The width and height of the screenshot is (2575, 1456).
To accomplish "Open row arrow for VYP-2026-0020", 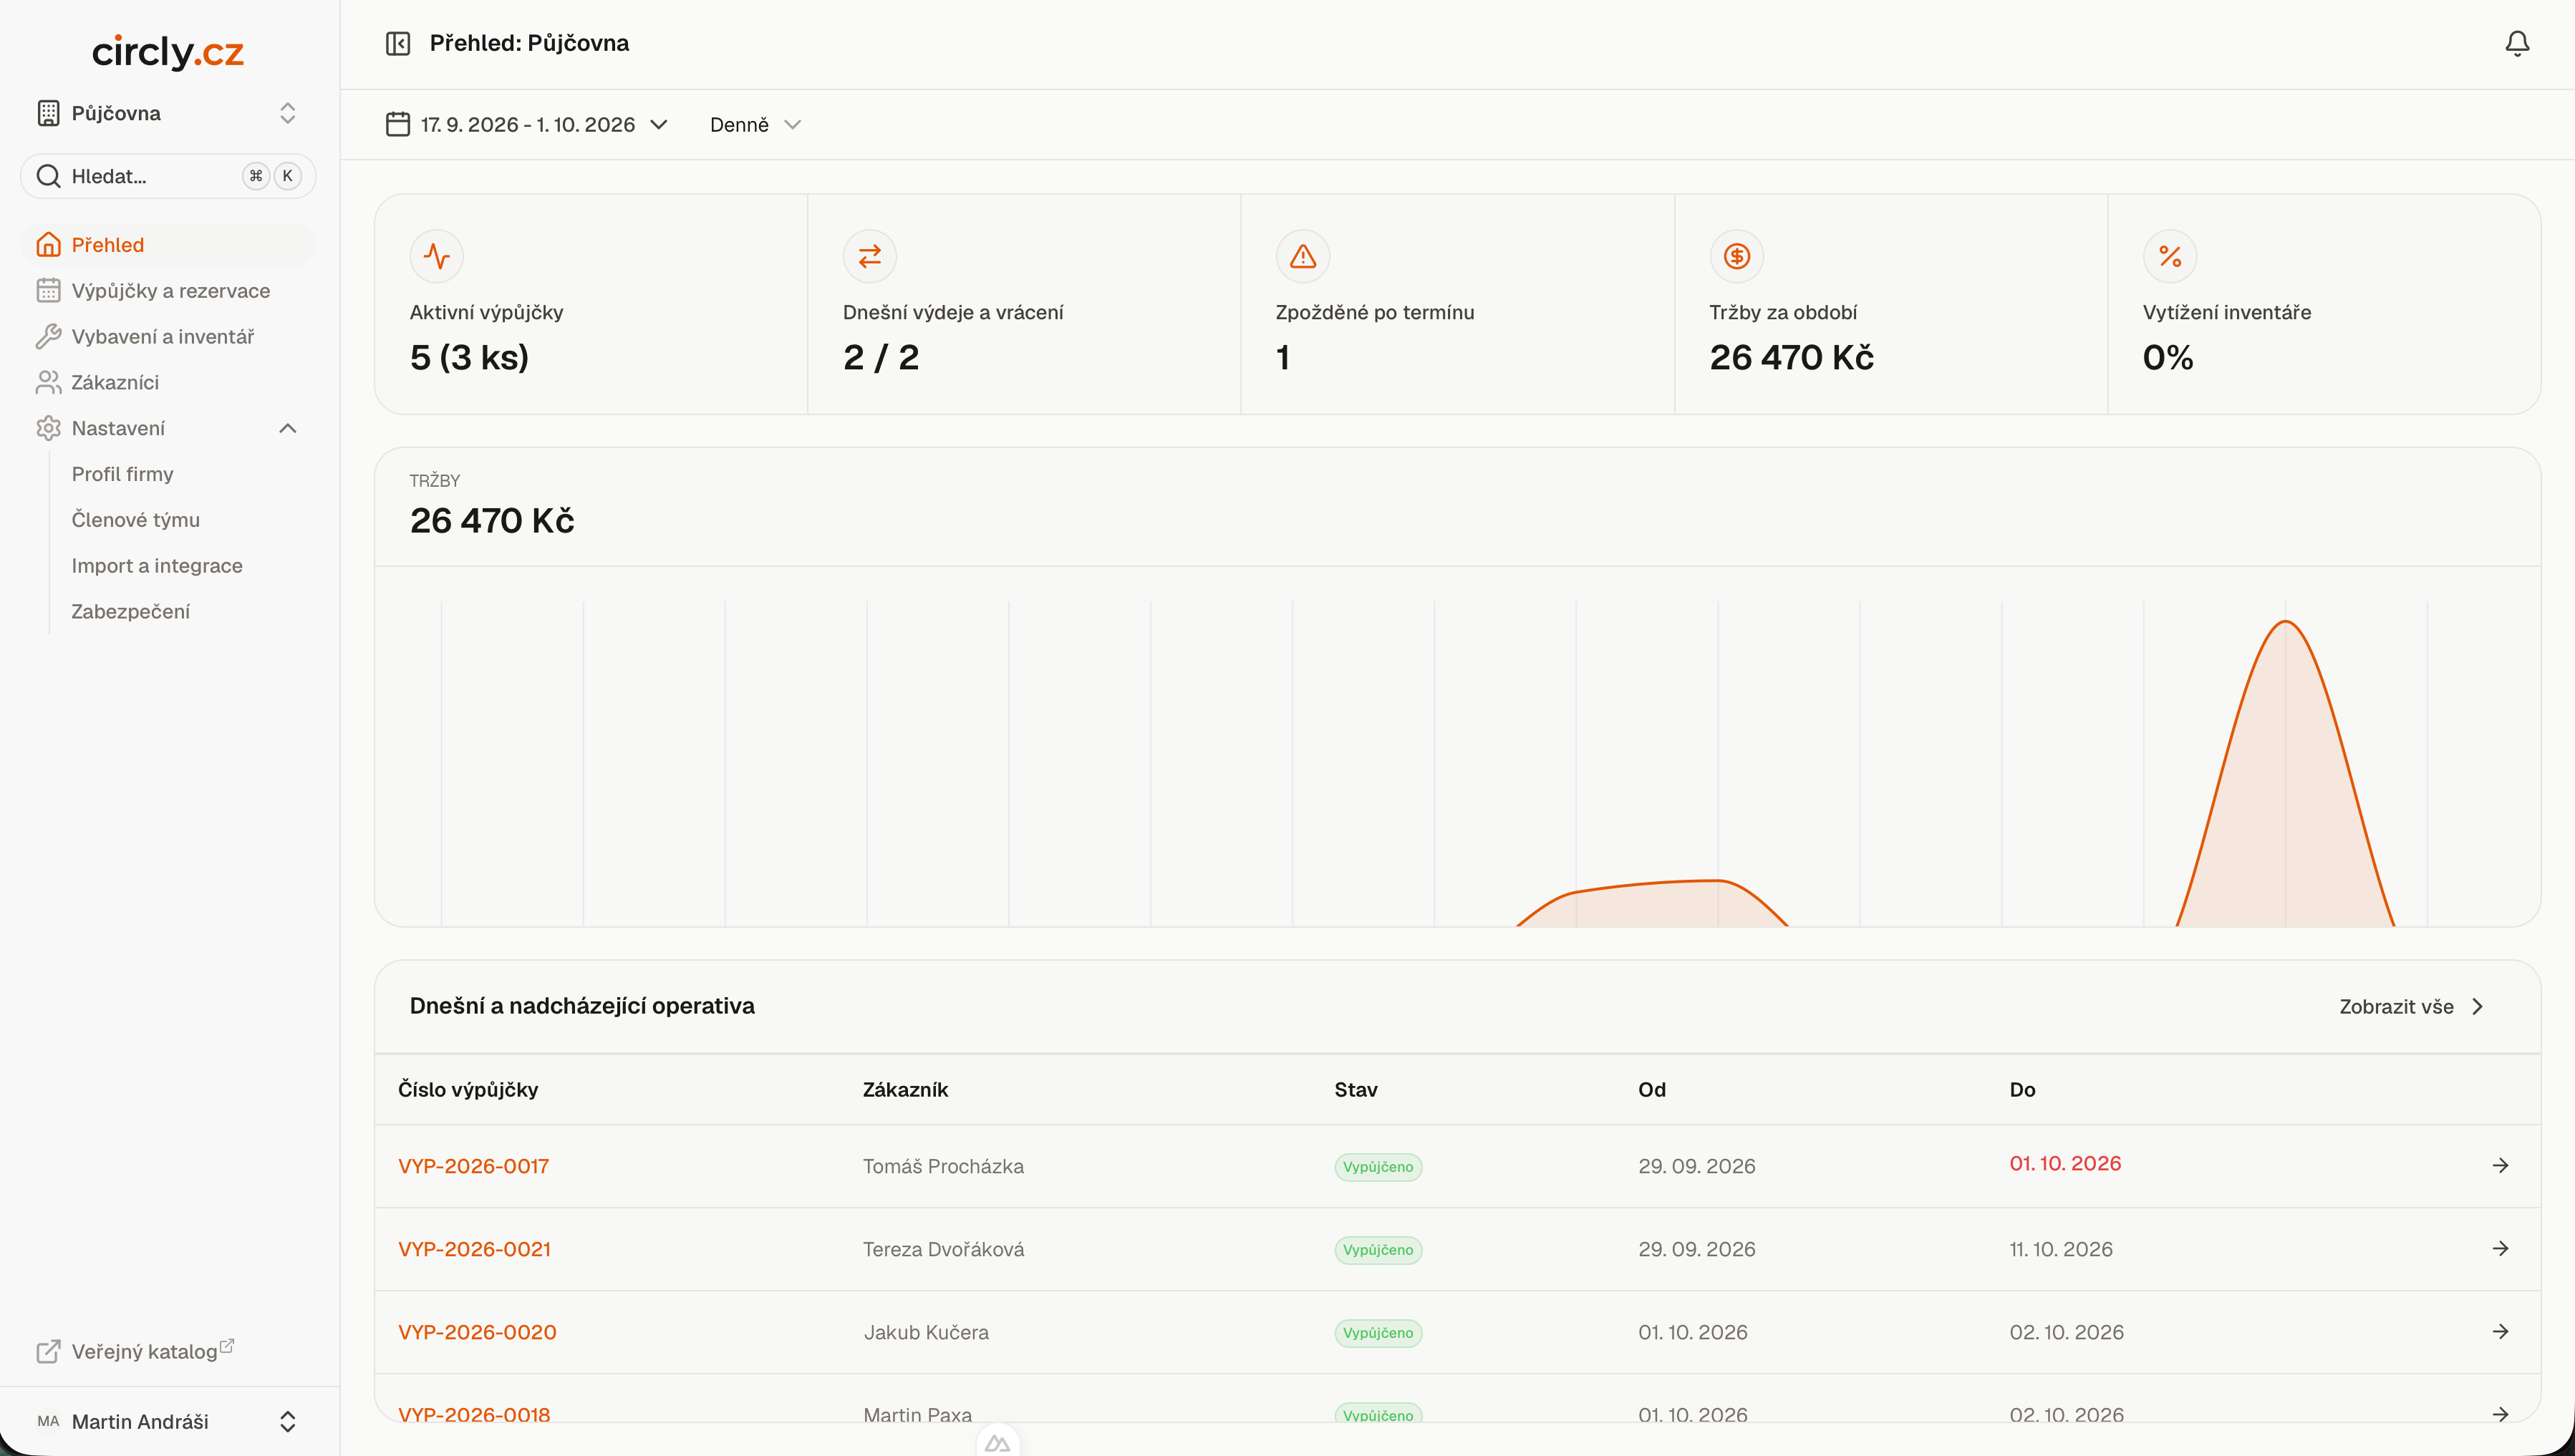I will (x=2500, y=1331).
